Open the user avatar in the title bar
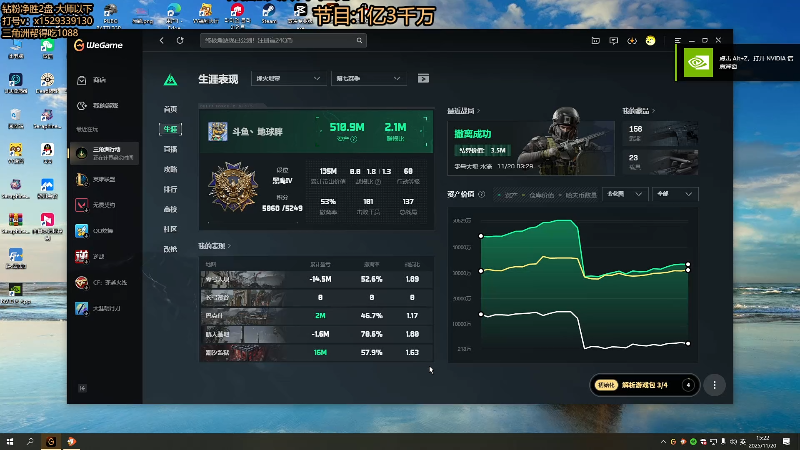 pyautogui.click(x=651, y=40)
